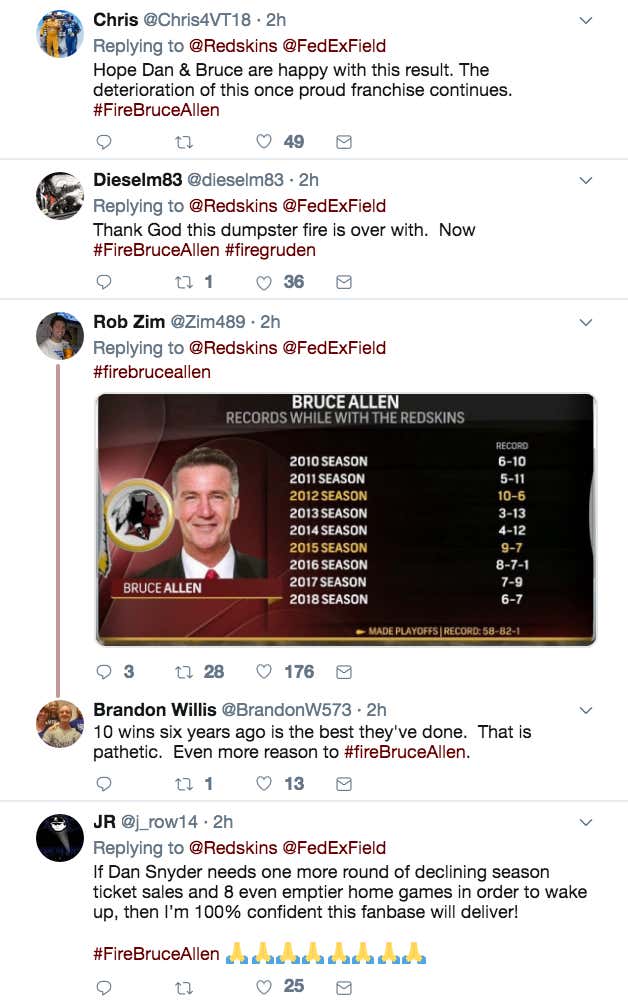628x1000 pixels.
Task: Select the envelope icon under Rob Zim's tweet
Action: click(x=343, y=671)
